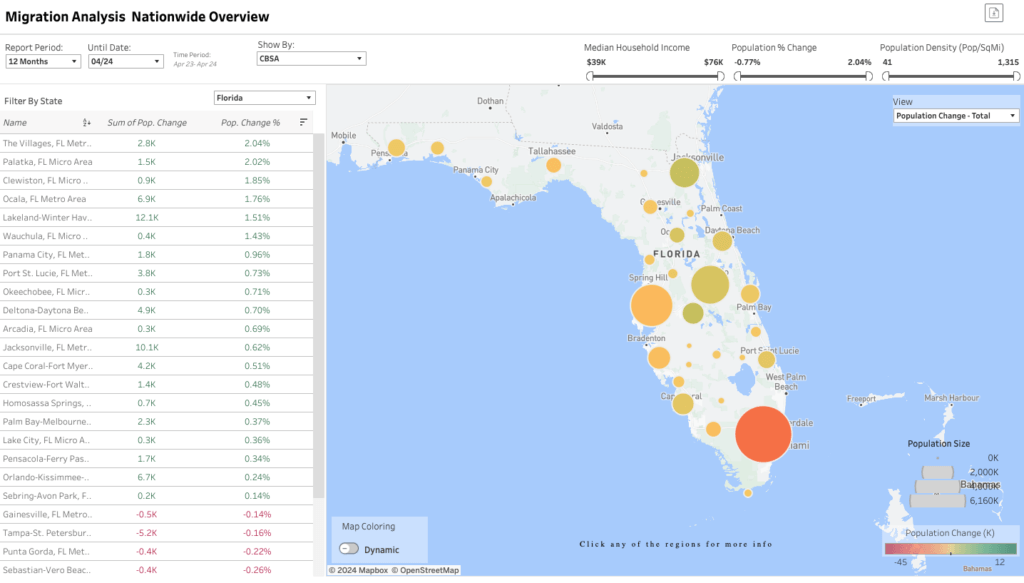This screenshot has width=1024, height=583.
Task: Click the sort icon beside Pop. Change %
Action: tap(303, 122)
